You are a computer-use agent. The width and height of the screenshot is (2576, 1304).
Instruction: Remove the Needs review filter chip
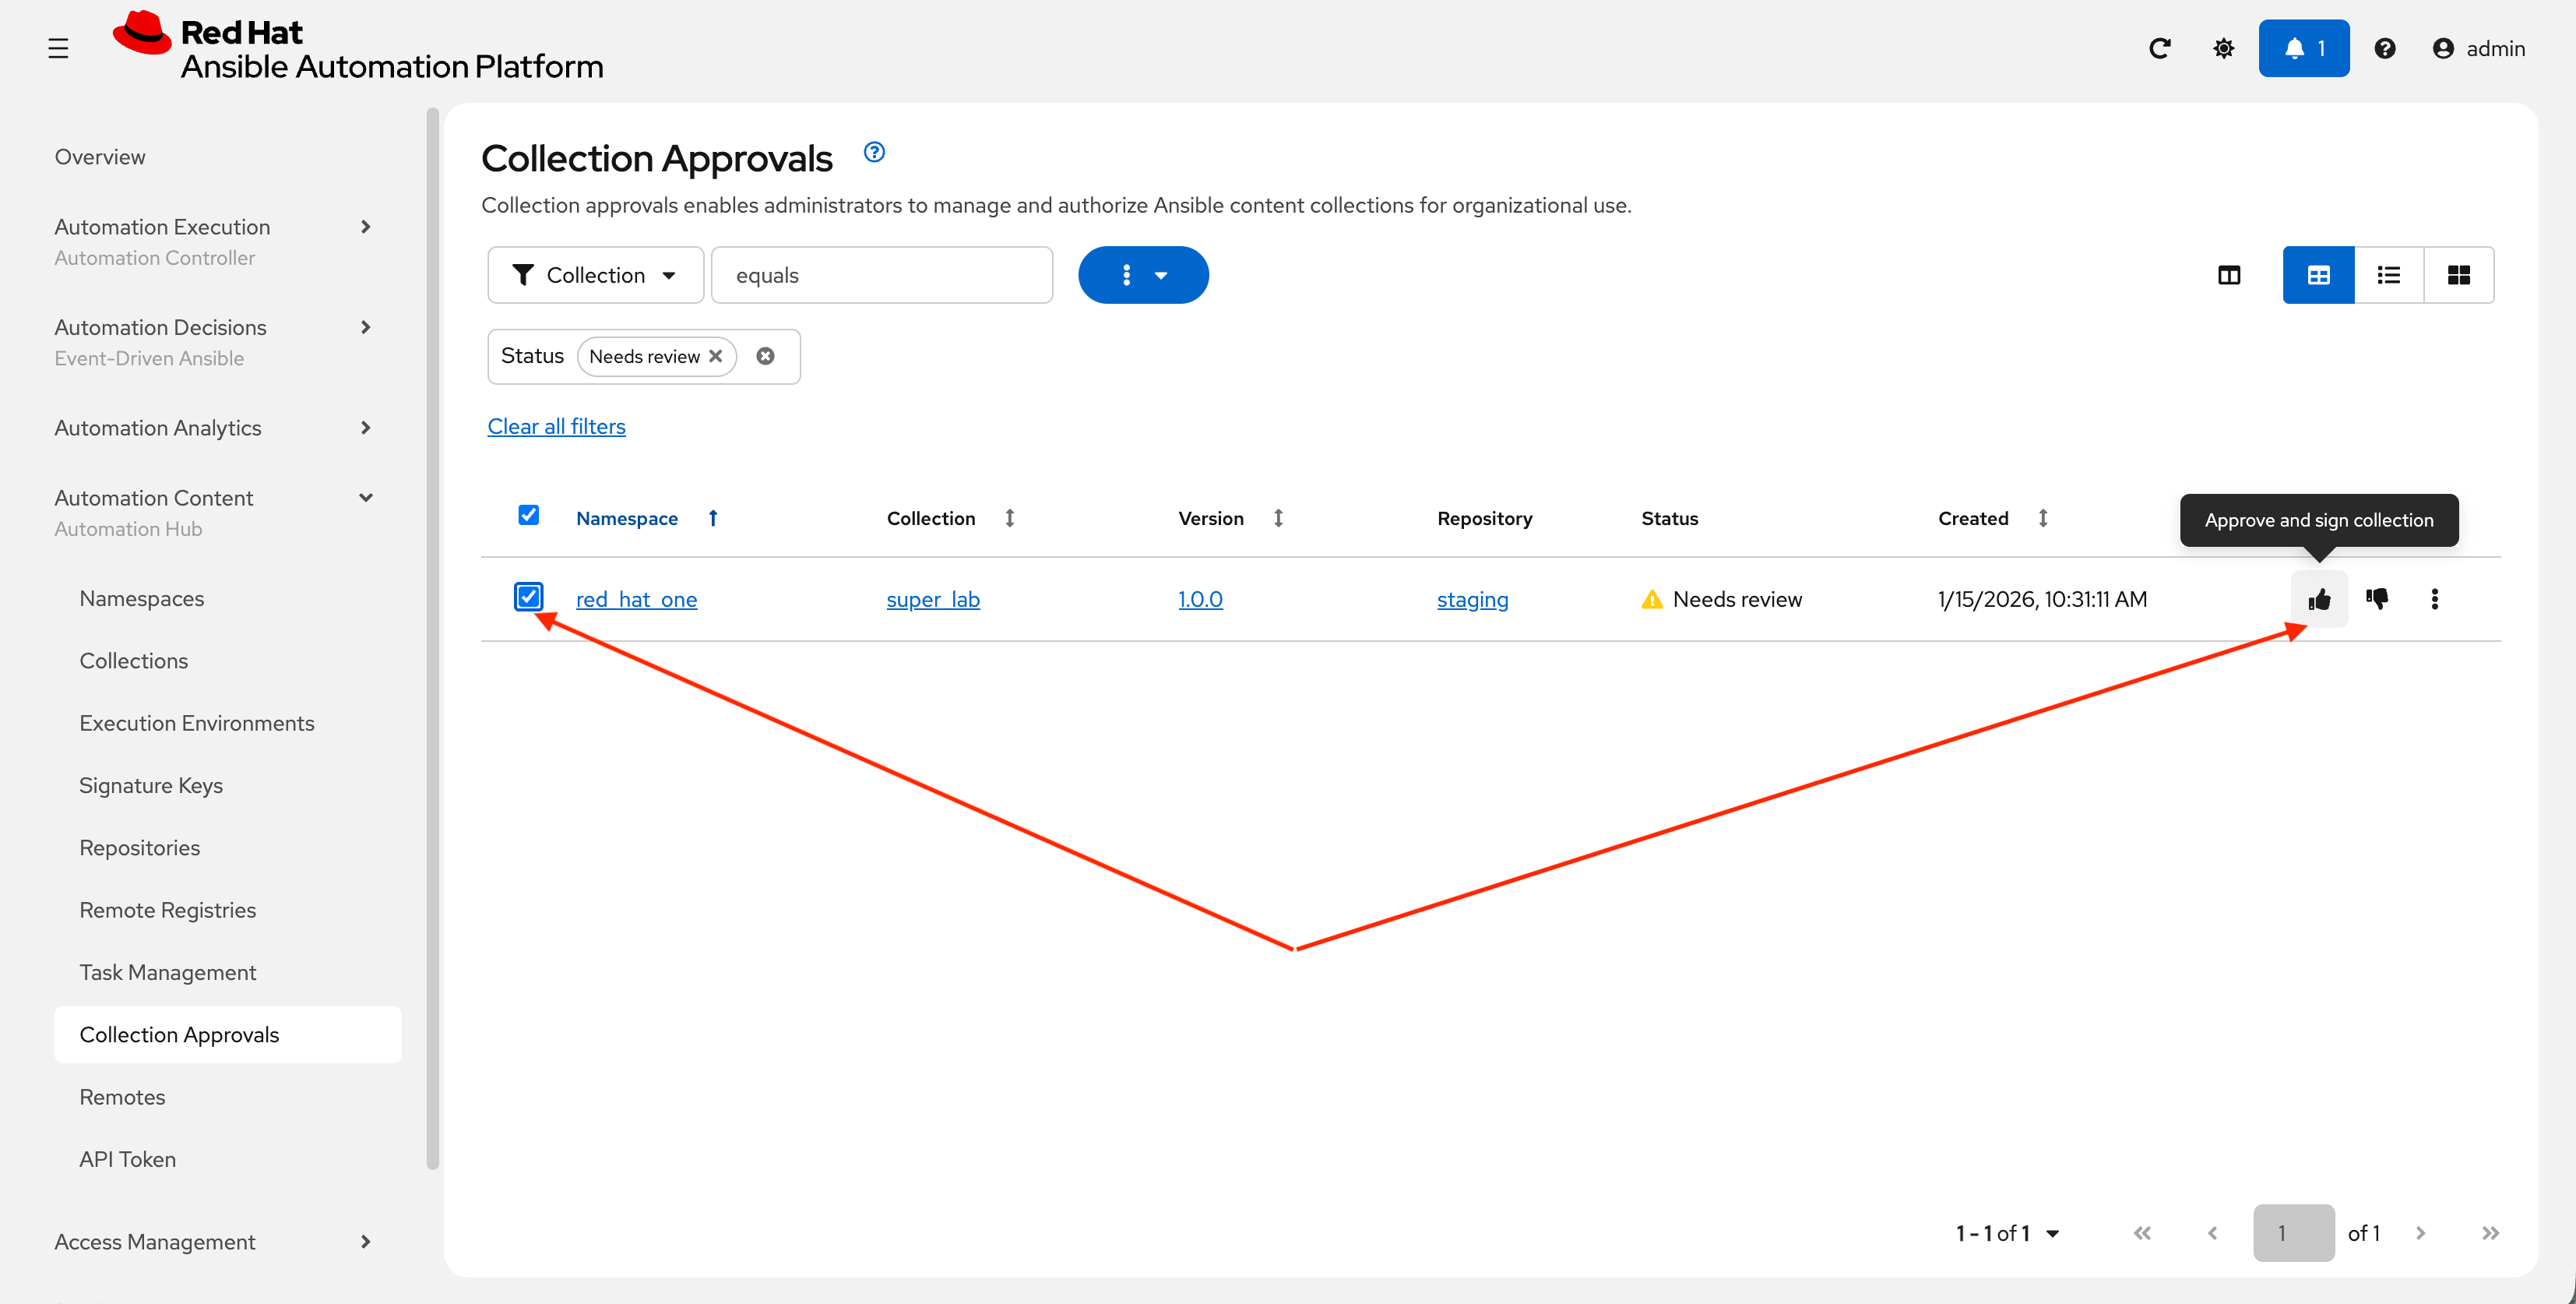[716, 356]
